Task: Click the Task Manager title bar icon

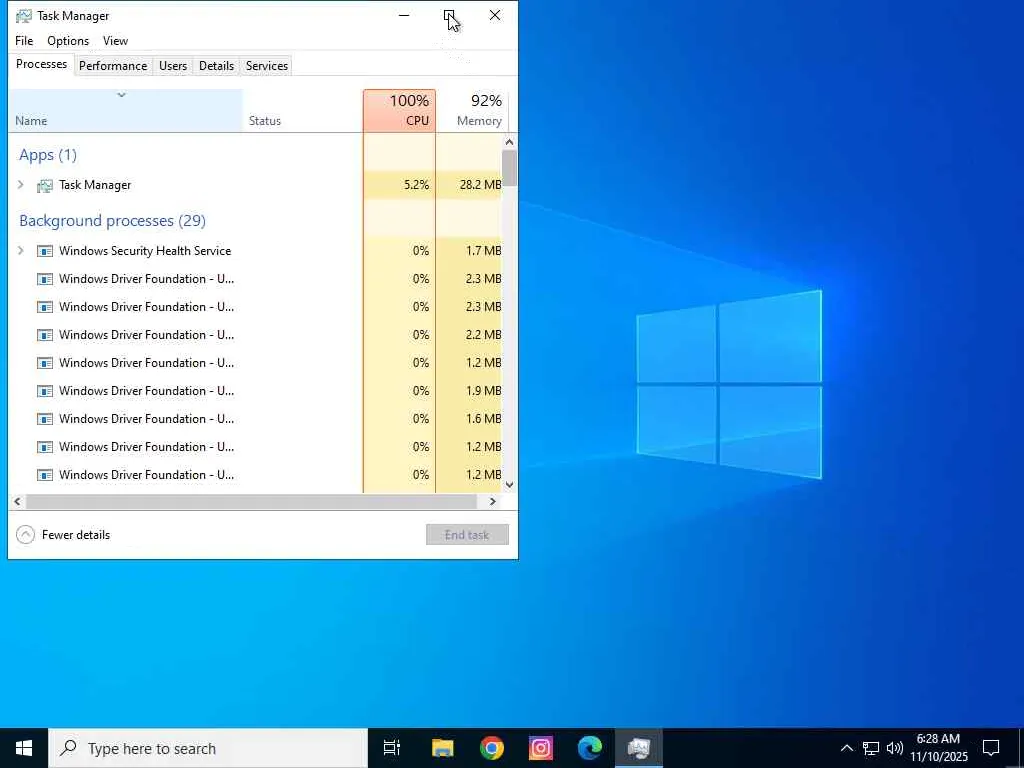Action: pyautogui.click(x=24, y=16)
